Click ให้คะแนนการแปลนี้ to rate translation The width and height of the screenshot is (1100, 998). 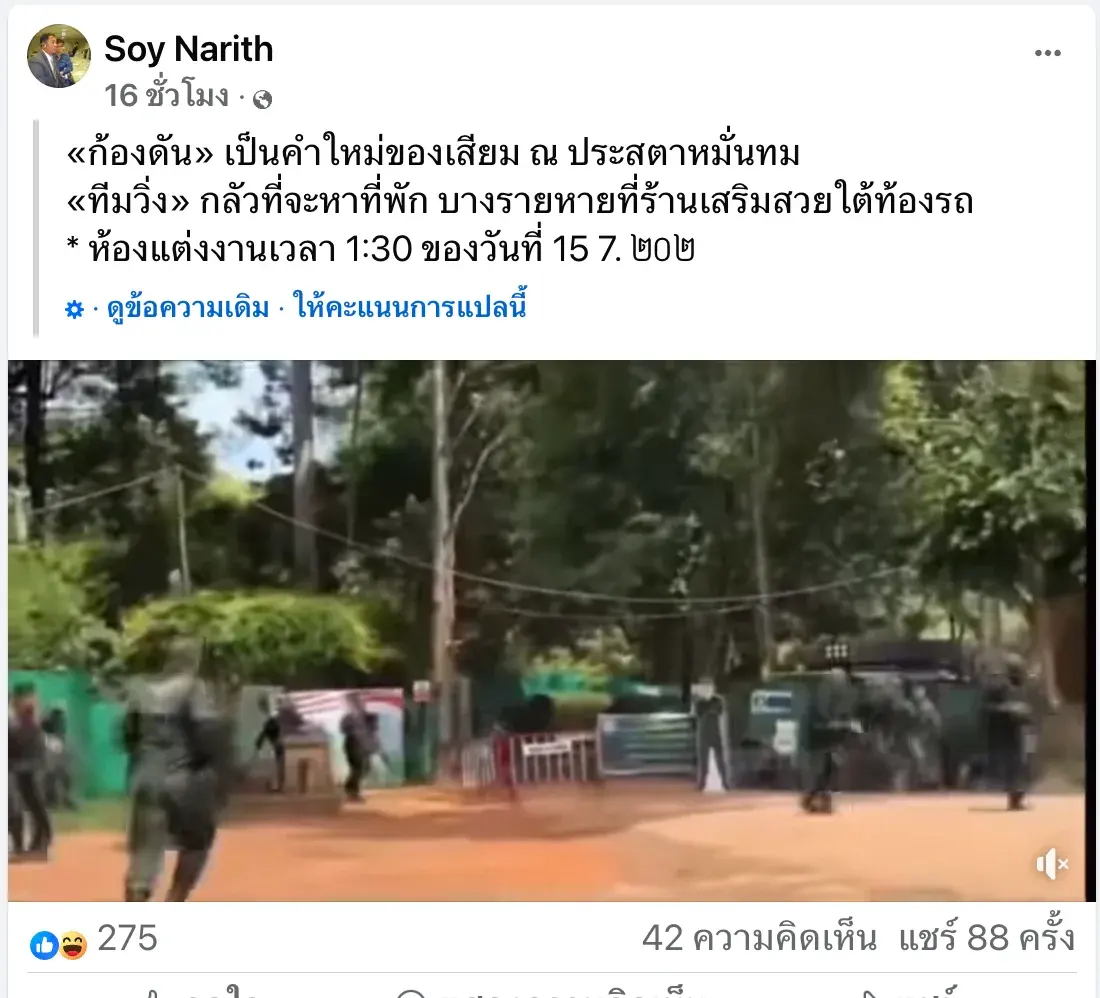click(x=410, y=306)
